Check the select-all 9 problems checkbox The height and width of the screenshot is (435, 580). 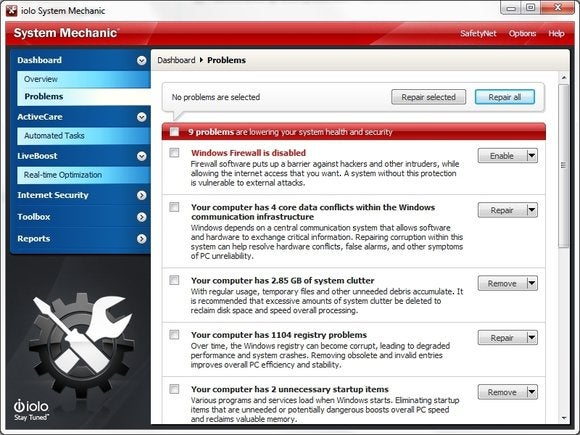[174, 132]
